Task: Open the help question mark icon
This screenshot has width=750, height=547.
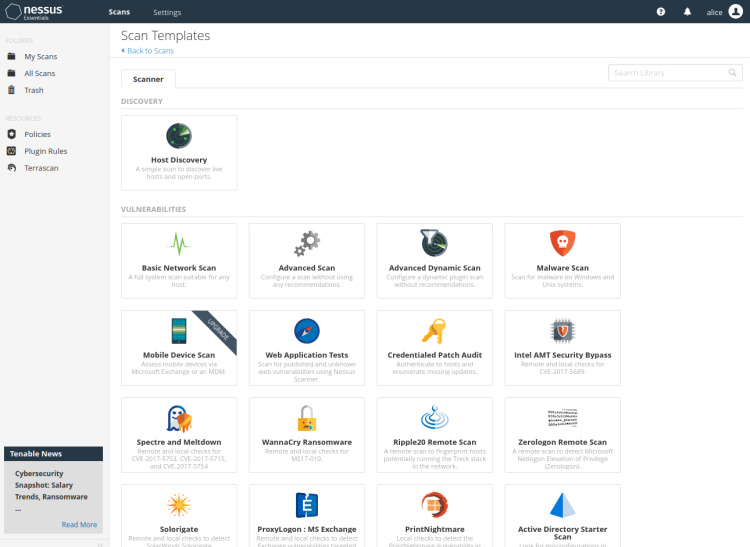Action: coord(661,12)
